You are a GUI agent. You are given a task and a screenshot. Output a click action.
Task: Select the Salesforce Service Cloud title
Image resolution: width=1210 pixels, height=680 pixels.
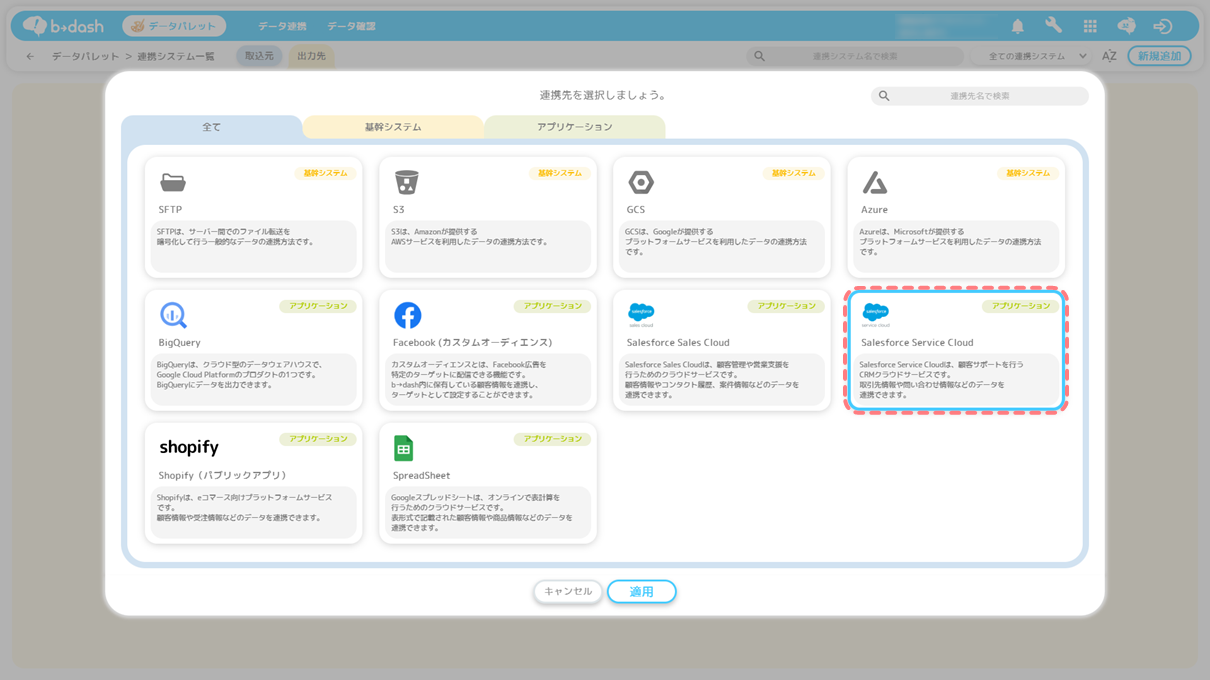917,343
